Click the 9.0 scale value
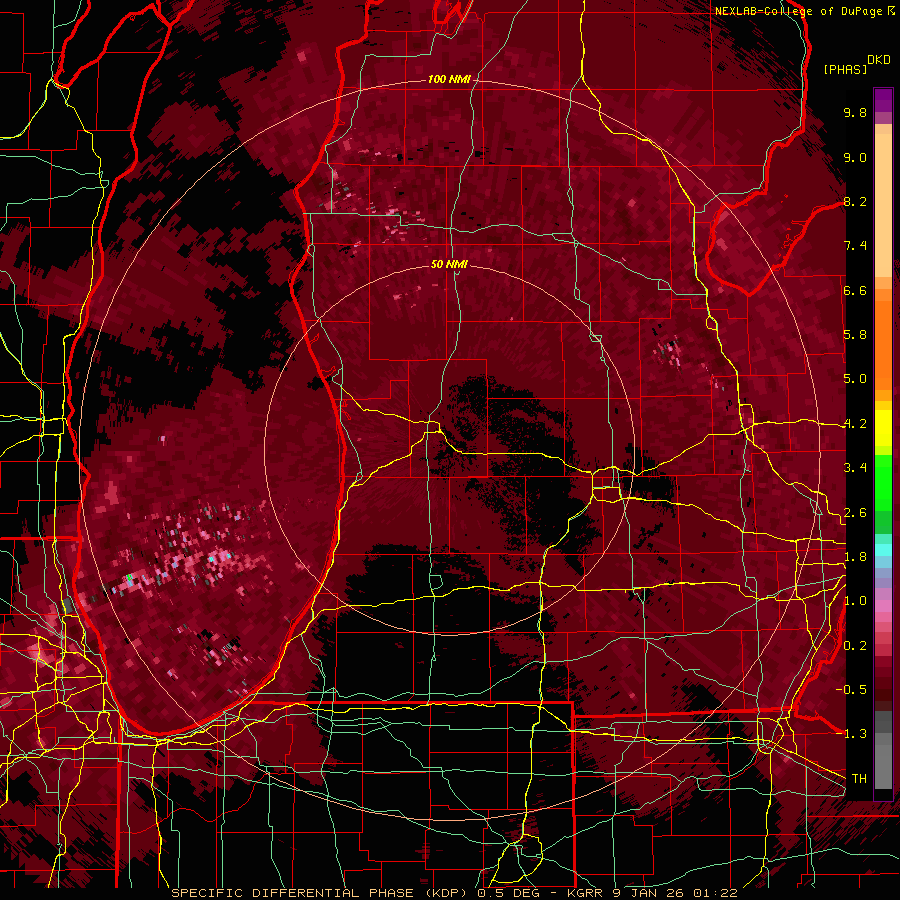The height and width of the screenshot is (900, 900). pyautogui.click(x=855, y=157)
